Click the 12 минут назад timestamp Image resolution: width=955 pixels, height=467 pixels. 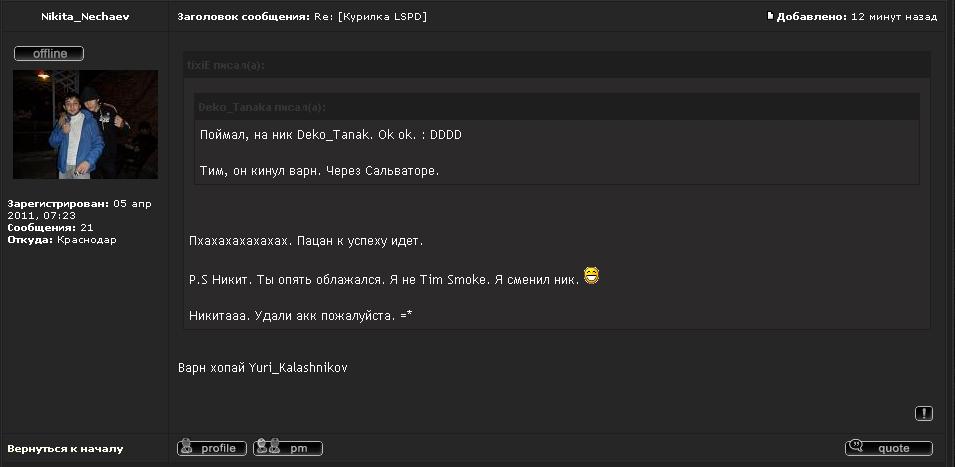click(894, 17)
